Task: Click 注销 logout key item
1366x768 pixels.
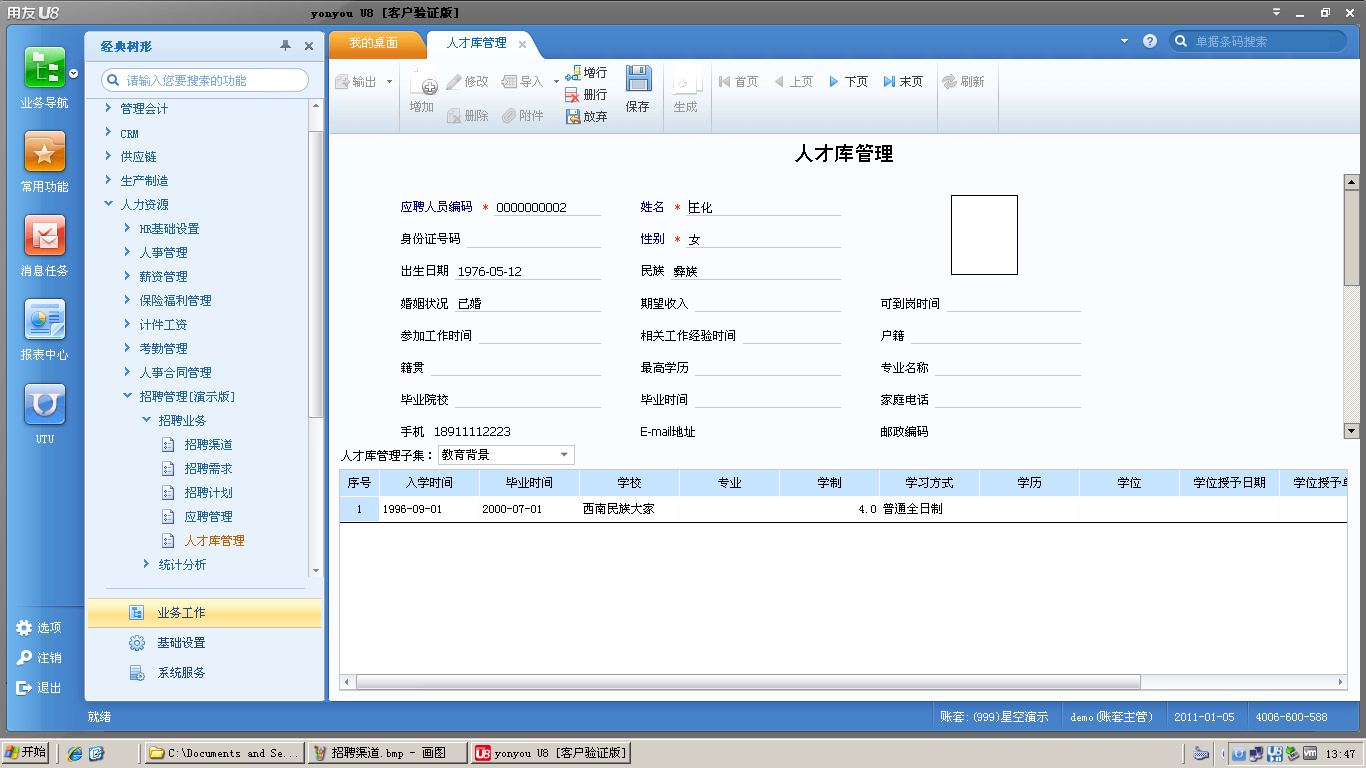Action: click(39, 658)
